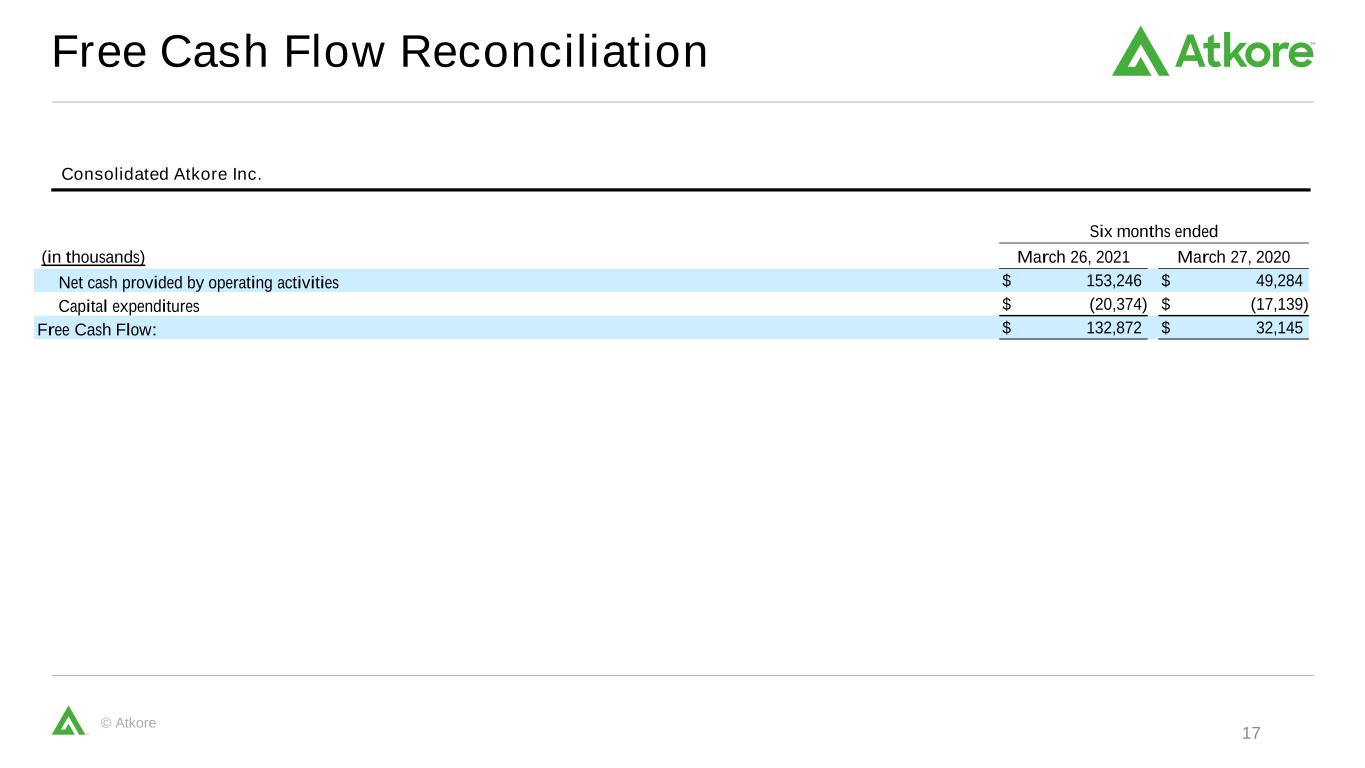Click Net cash provided by operating activities
This screenshot has width=1365, height=768.
[x=199, y=282]
